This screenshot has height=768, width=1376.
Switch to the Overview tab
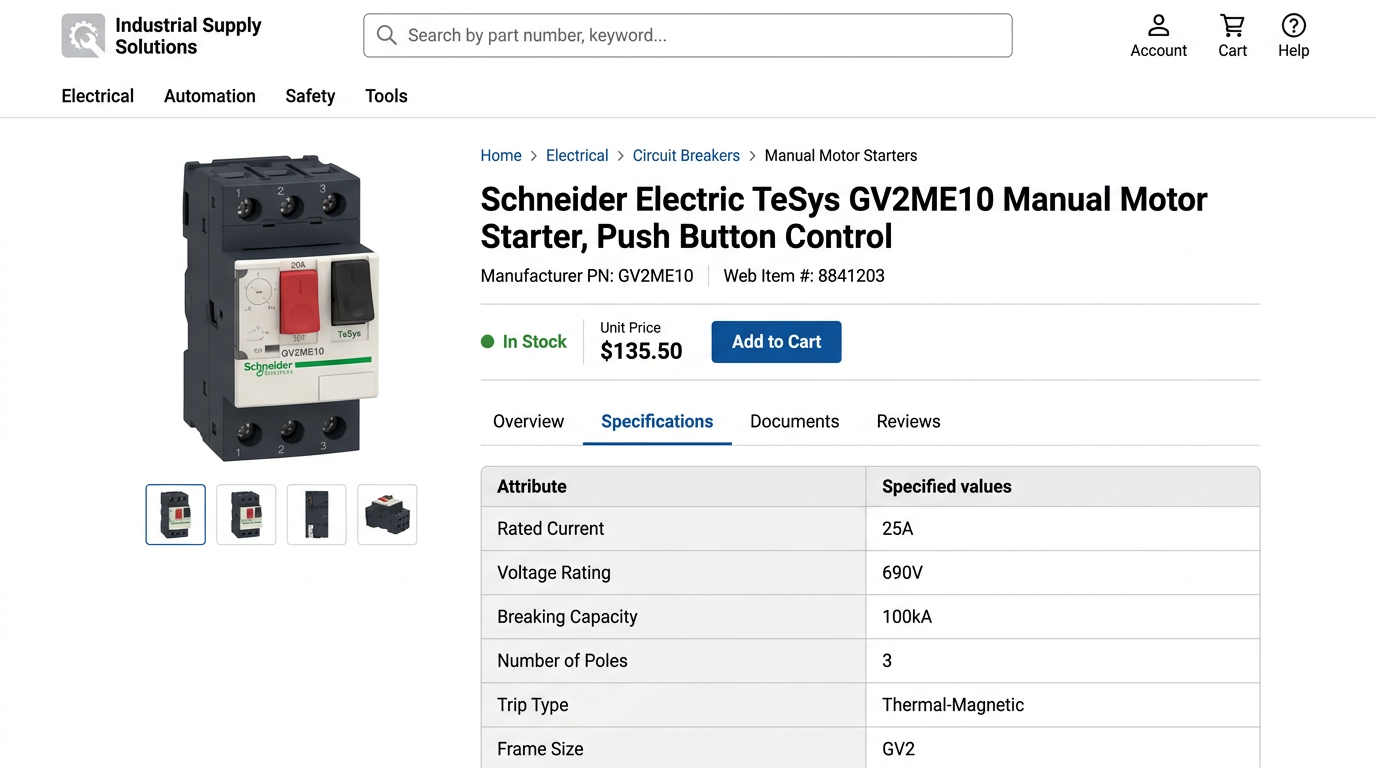pyautogui.click(x=528, y=422)
